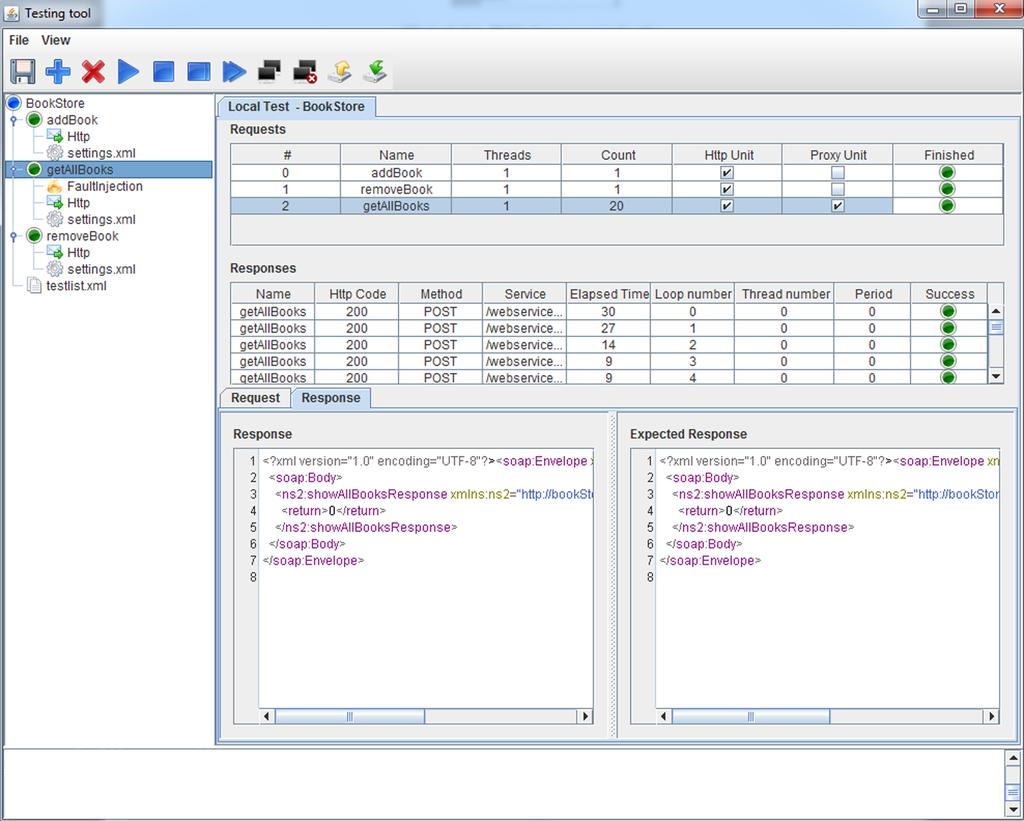The width and height of the screenshot is (1024, 821).
Task: Click the FaultInjection flame icon
Action: pyautogui.click(x=55, y=186)
